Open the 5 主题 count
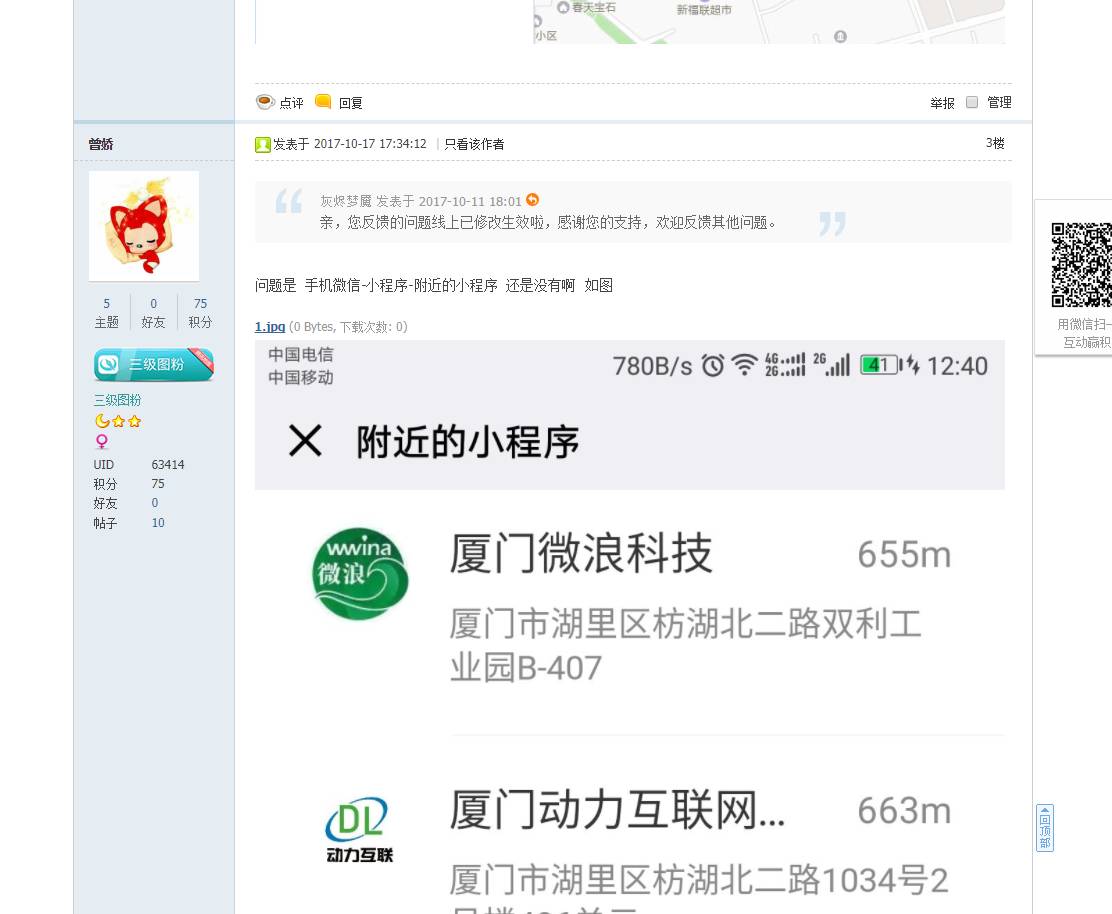1112x914 pixels. (x=107, y=313)
